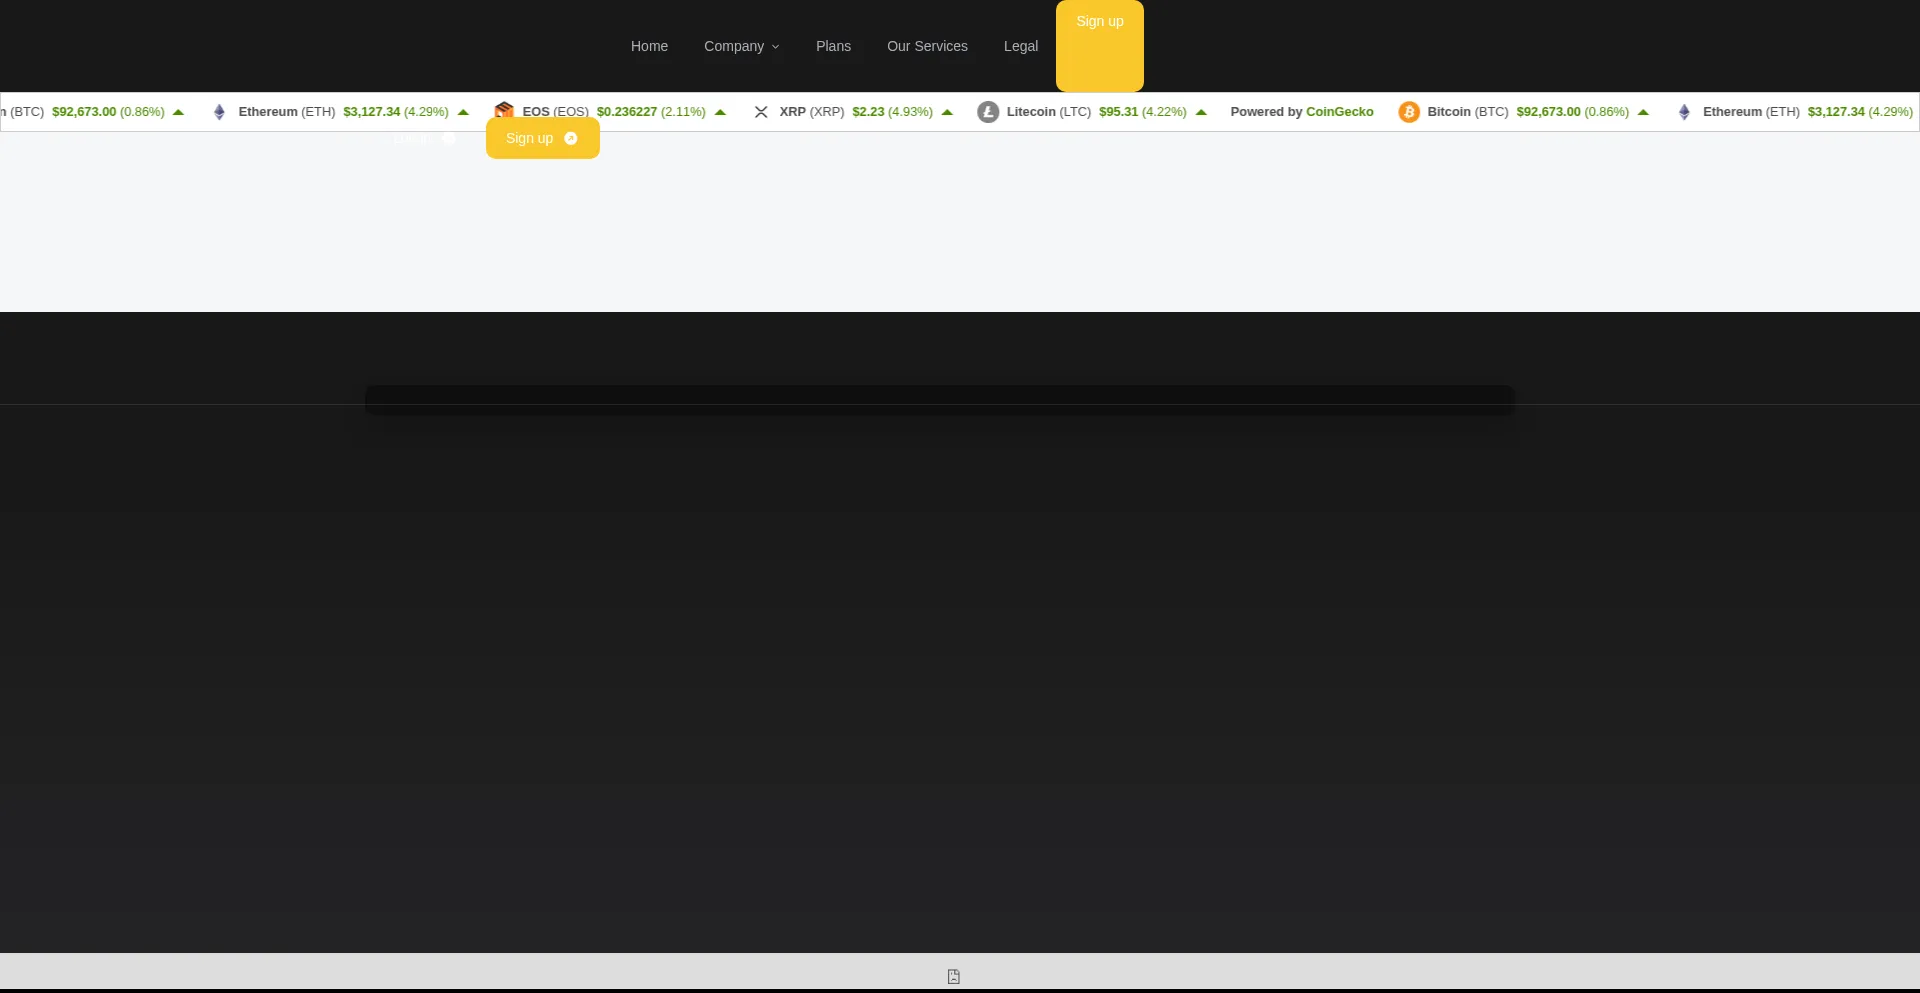Click the EOS coin logo in the ticker
The width and height of the screenshot is (1920, 993).
coord(504,109)
